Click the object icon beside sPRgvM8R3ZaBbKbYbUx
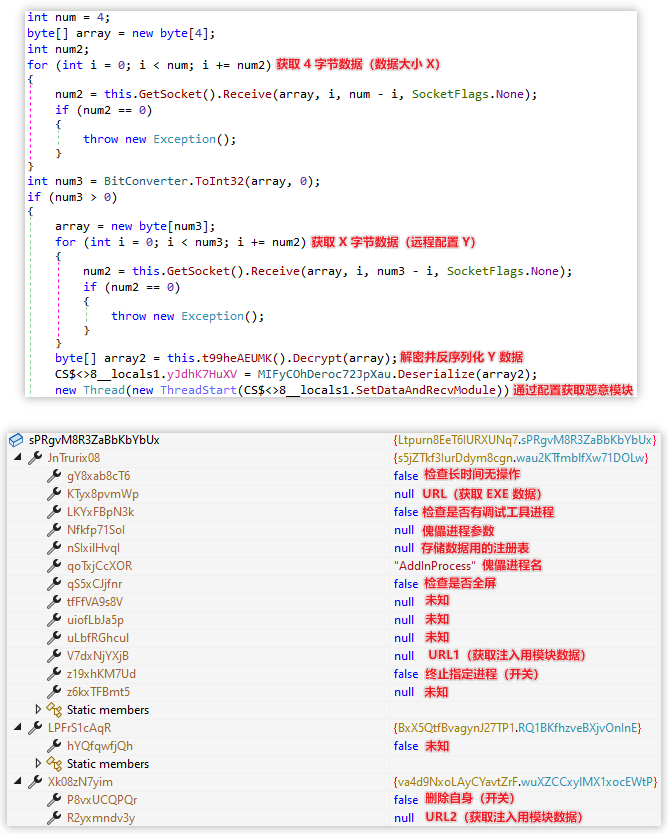This screenshot has height=834, width=668. [16, 440]
